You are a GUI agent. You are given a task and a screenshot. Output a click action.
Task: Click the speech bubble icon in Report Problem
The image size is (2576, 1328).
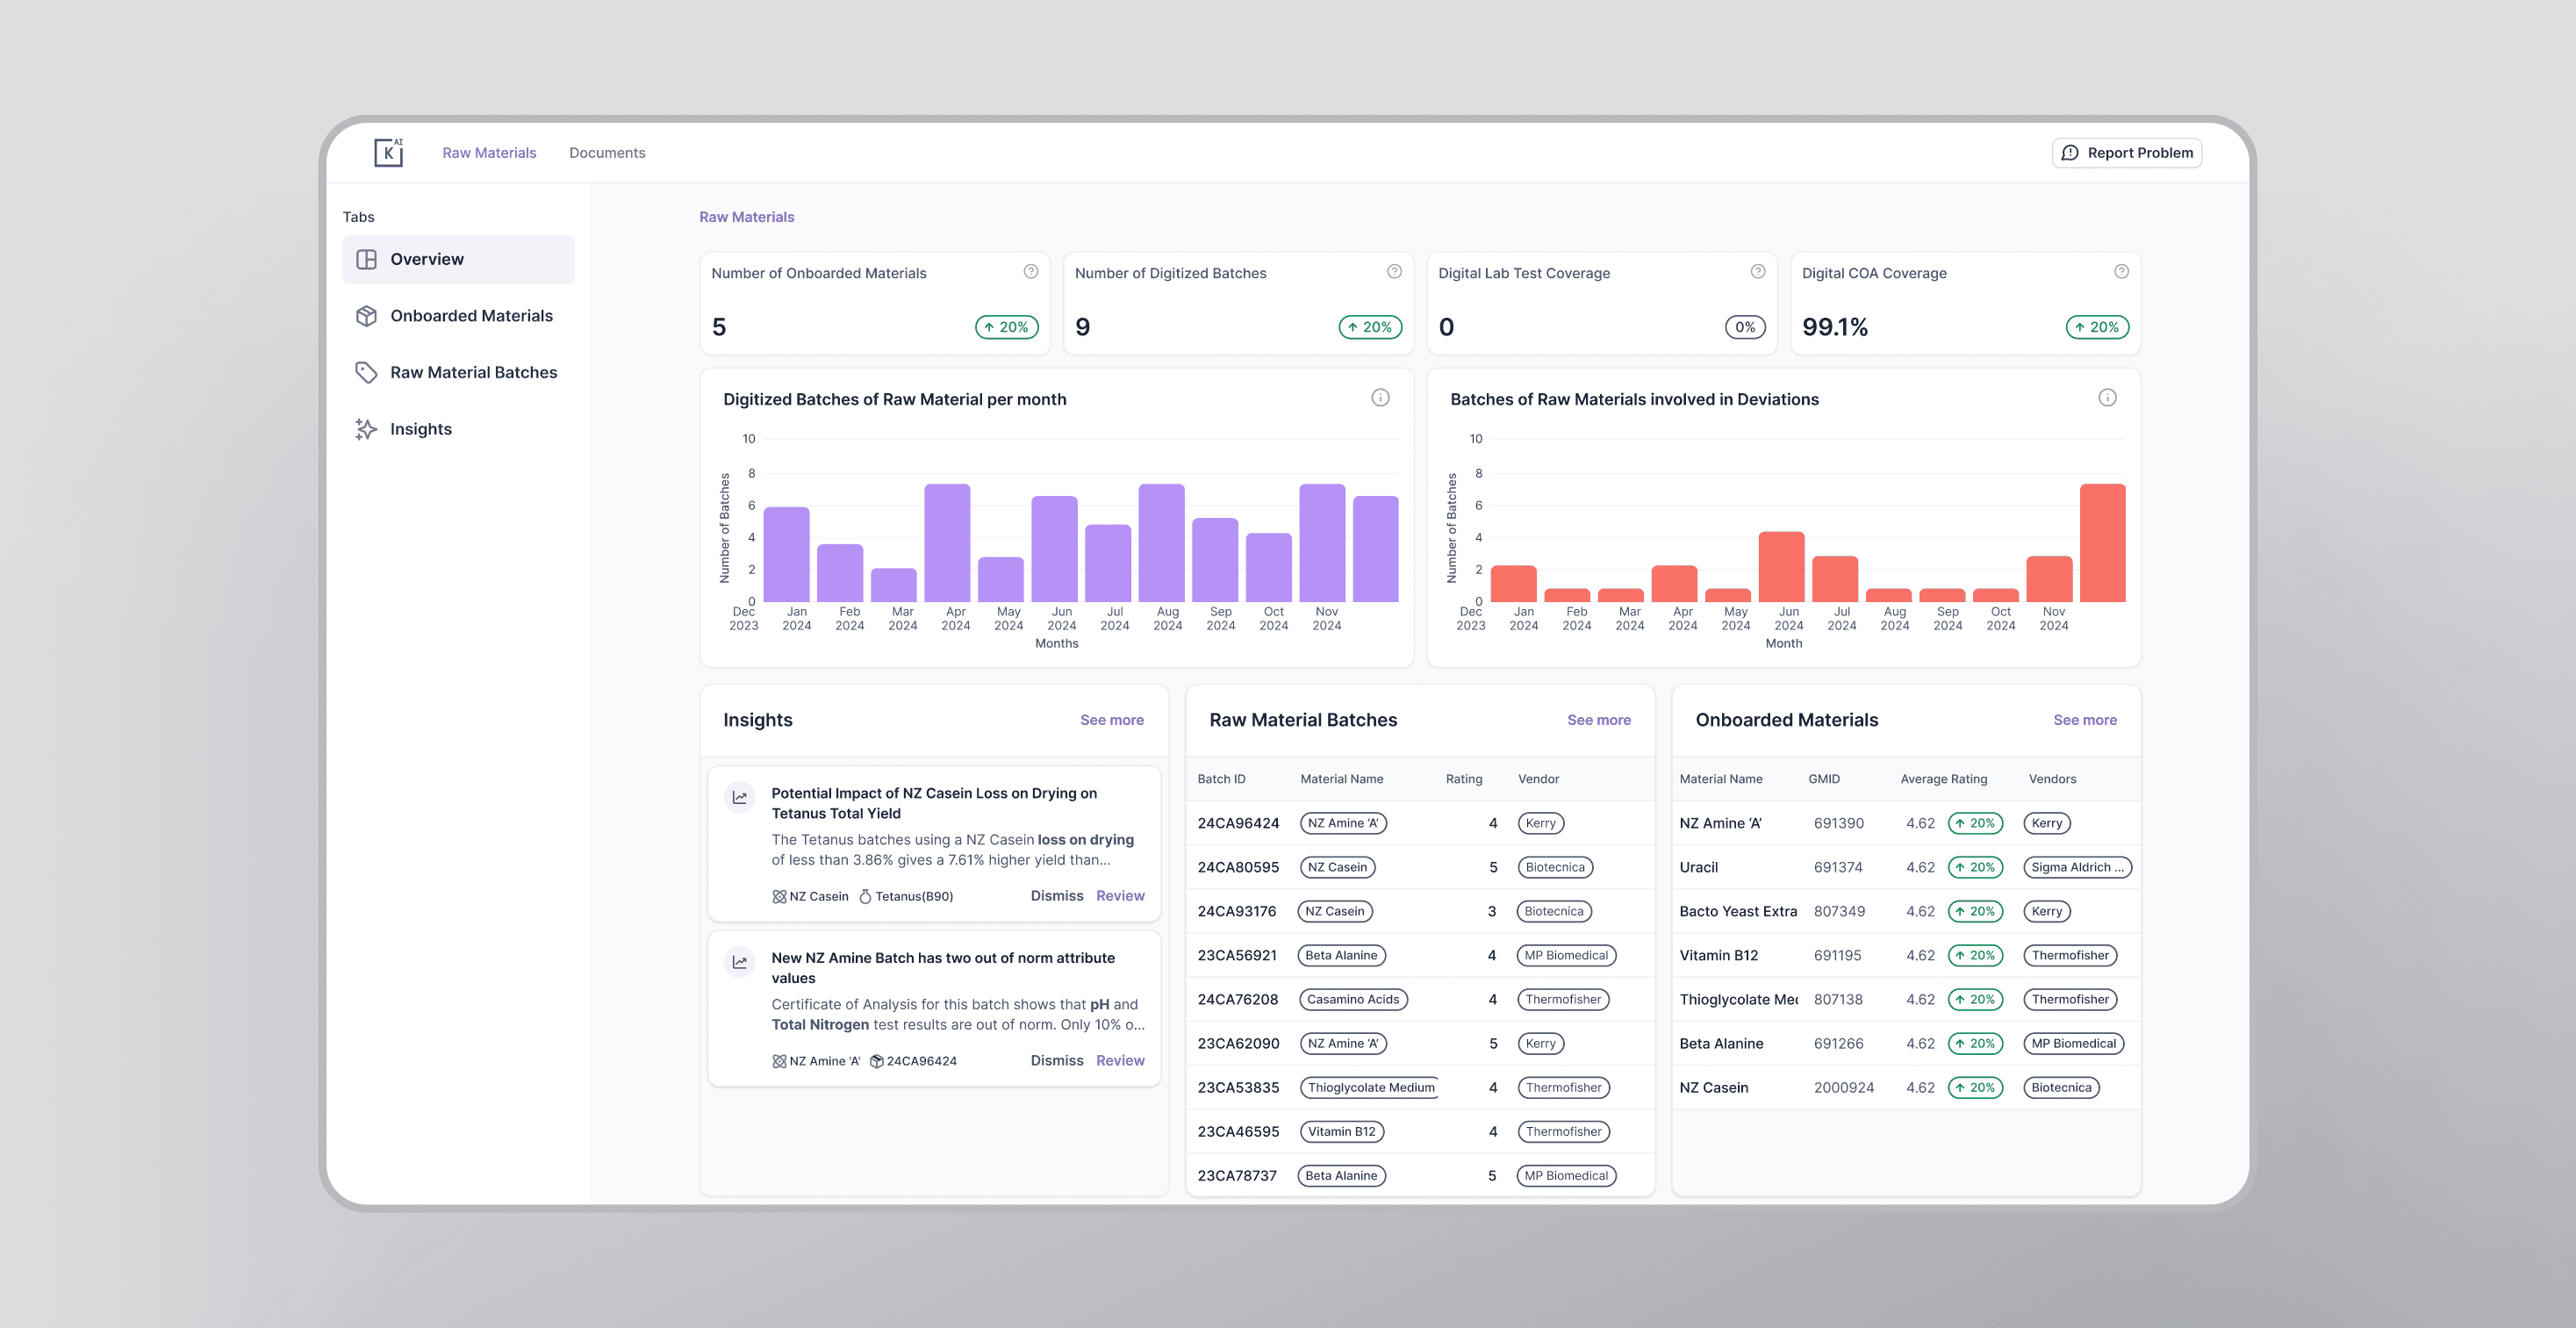click(x=2069, y=152)
